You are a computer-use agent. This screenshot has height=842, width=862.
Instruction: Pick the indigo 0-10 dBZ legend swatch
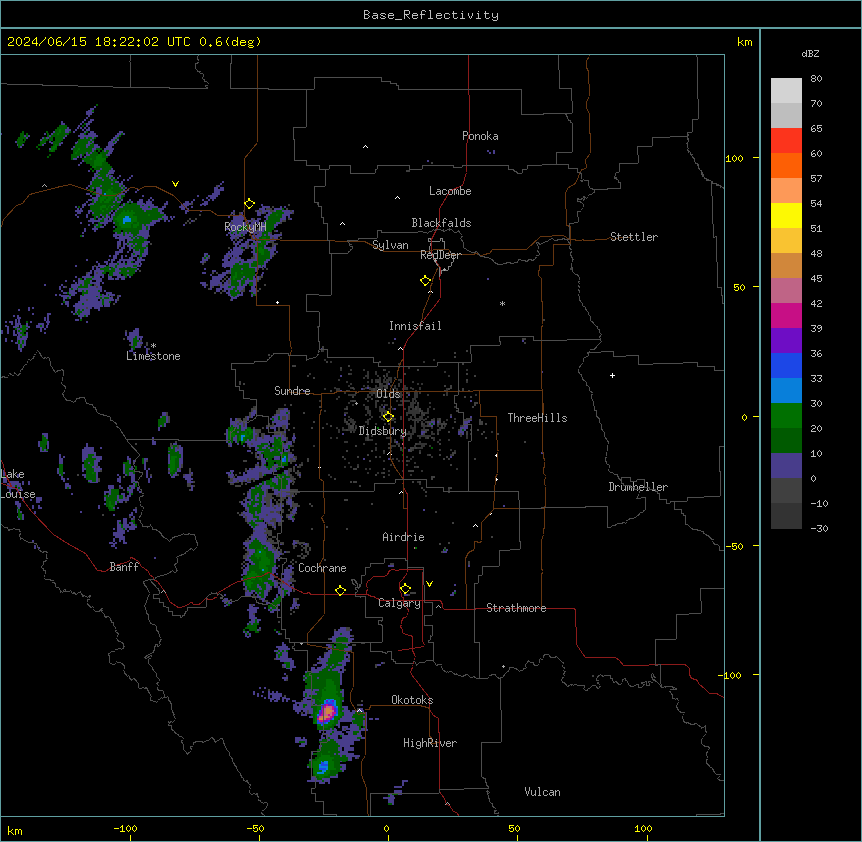[786, 466]
